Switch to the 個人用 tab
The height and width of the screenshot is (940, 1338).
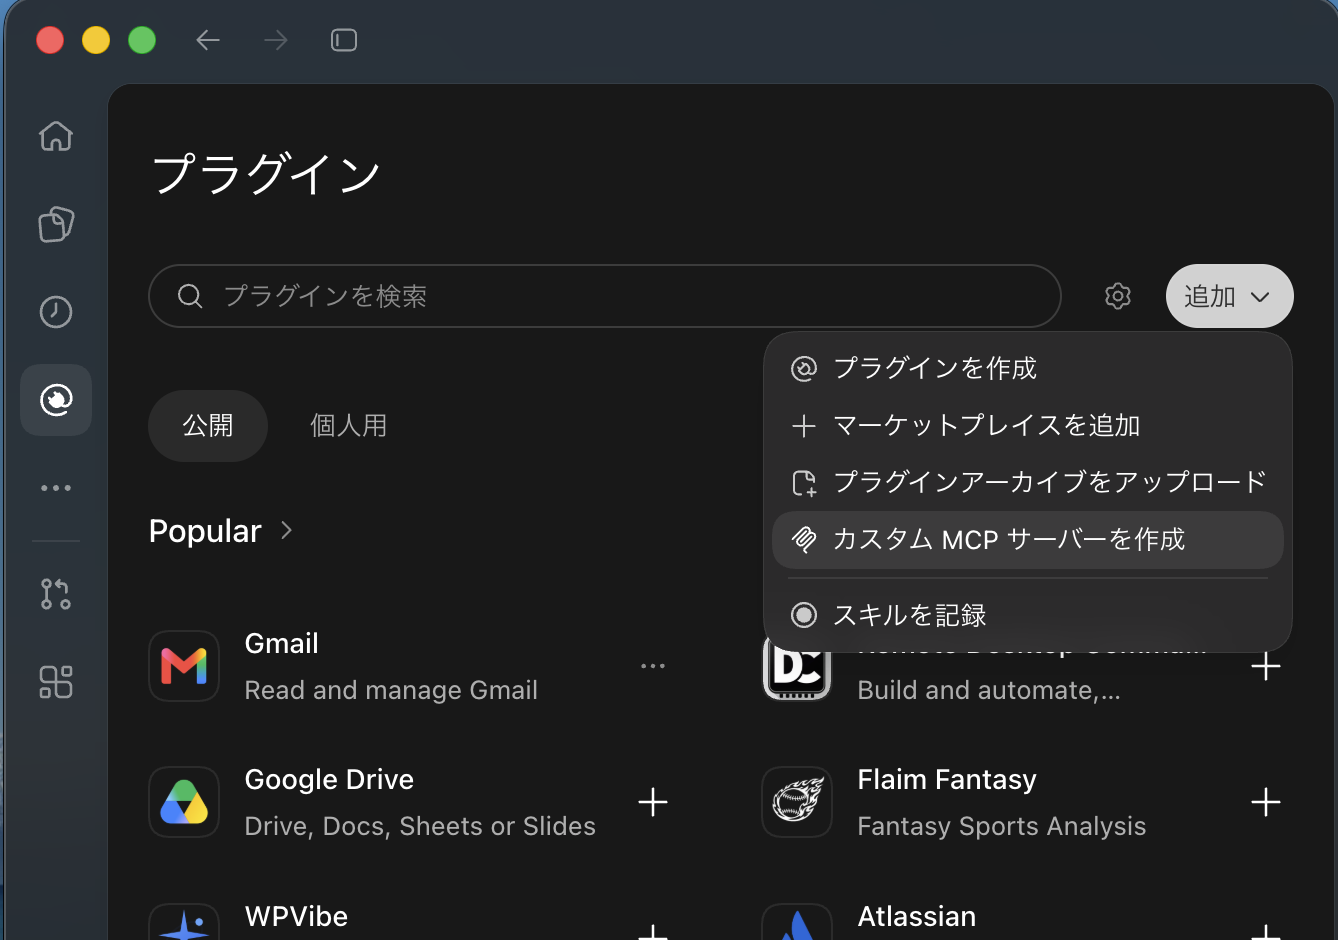pyautogui.click(x=348, y=426)
